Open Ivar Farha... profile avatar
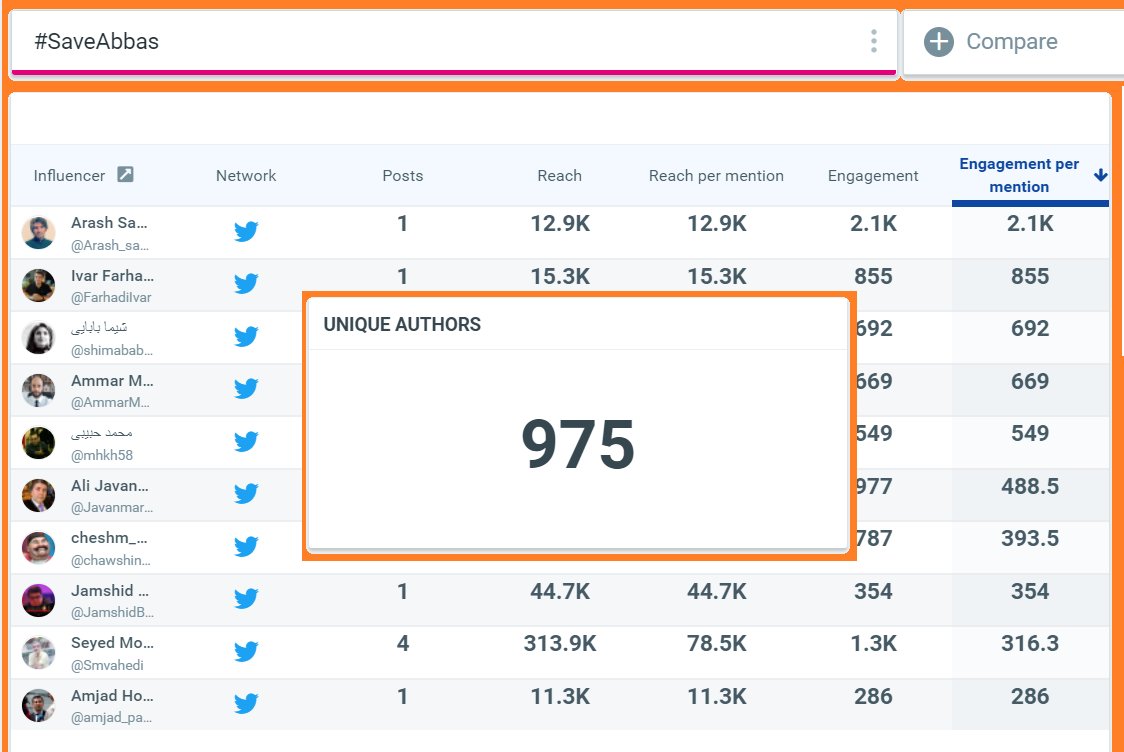This screenshot has width=1124, height=752. tap(39, 285)
